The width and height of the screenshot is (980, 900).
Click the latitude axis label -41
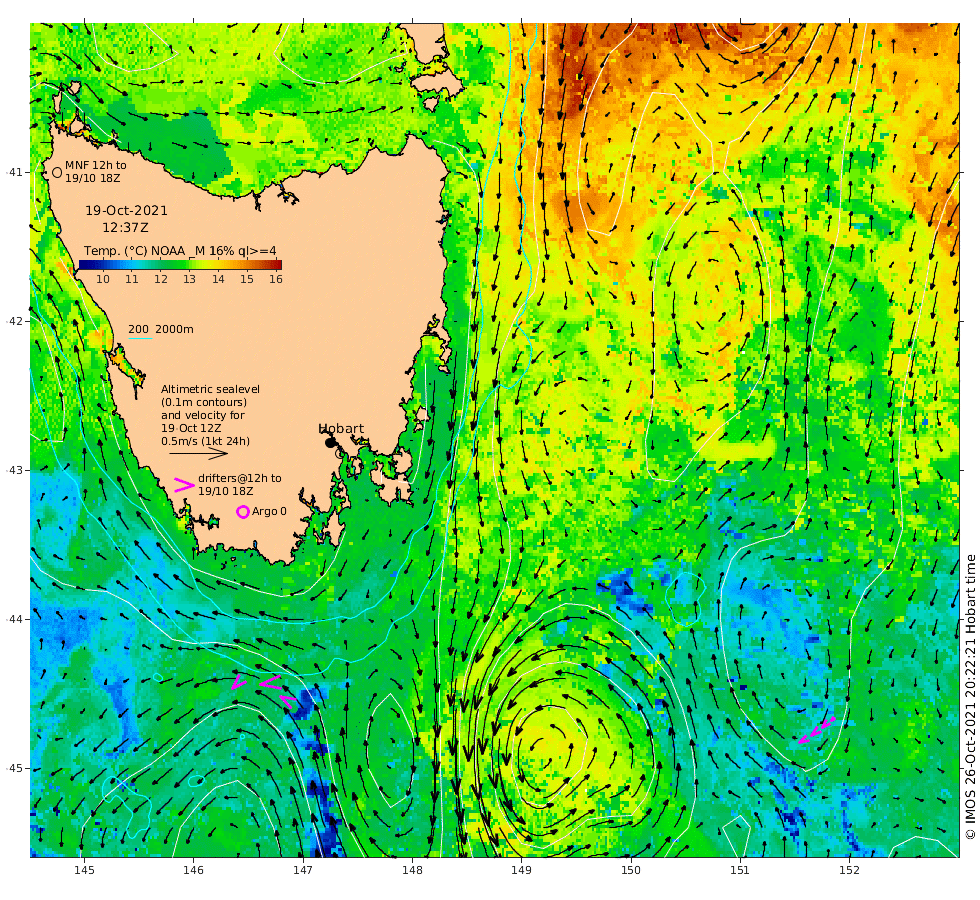(x=14, y=172)
